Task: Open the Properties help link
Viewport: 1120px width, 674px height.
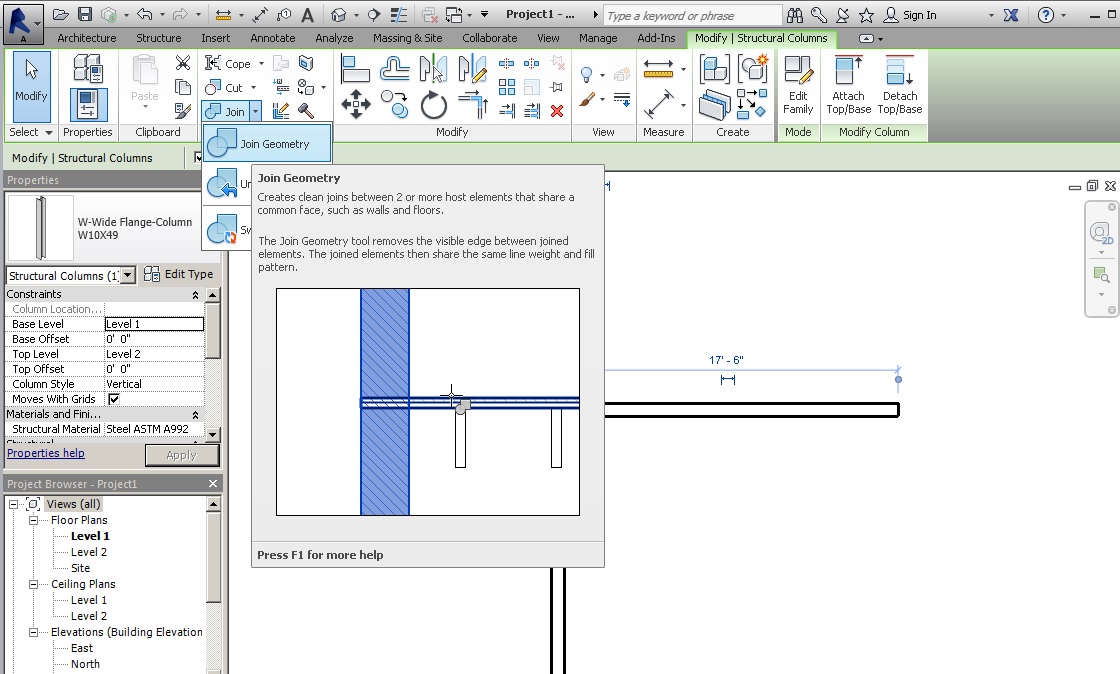Action: point(45,452)
